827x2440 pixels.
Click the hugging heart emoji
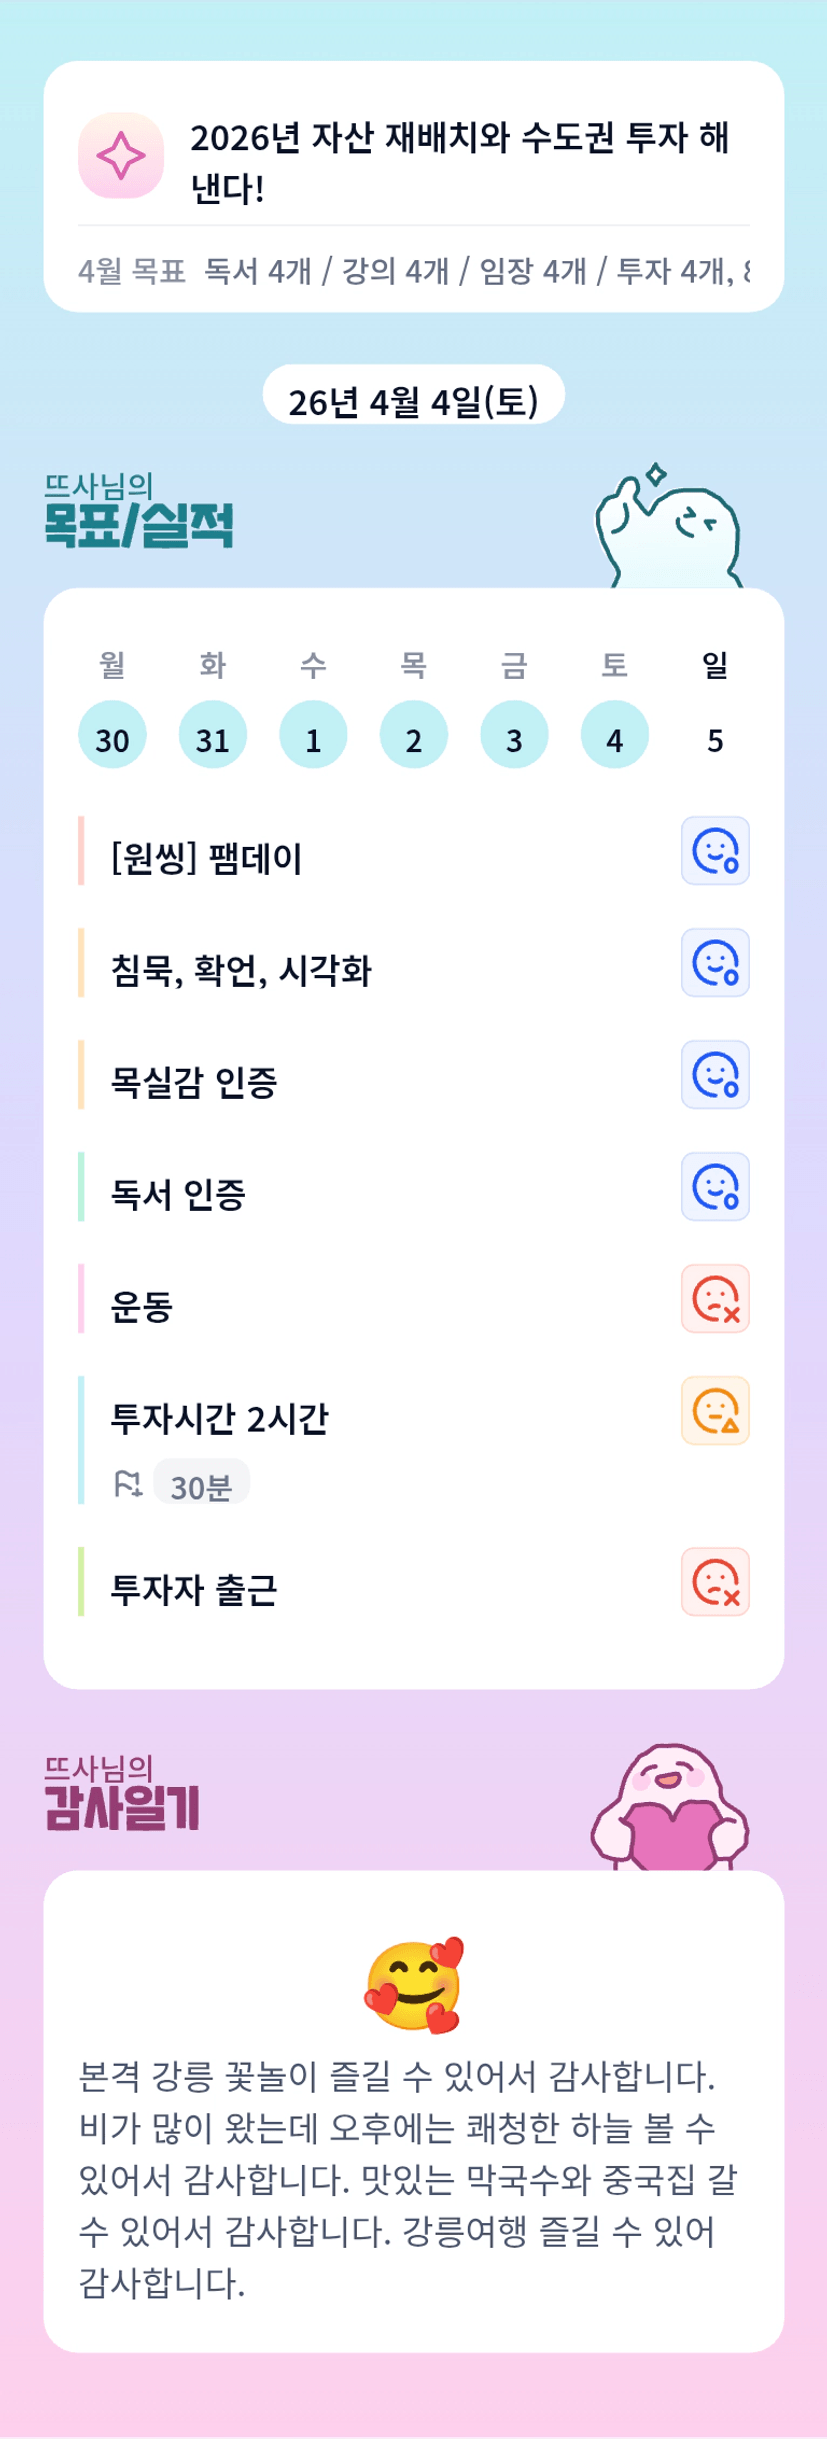click(x=414, y=1985)
